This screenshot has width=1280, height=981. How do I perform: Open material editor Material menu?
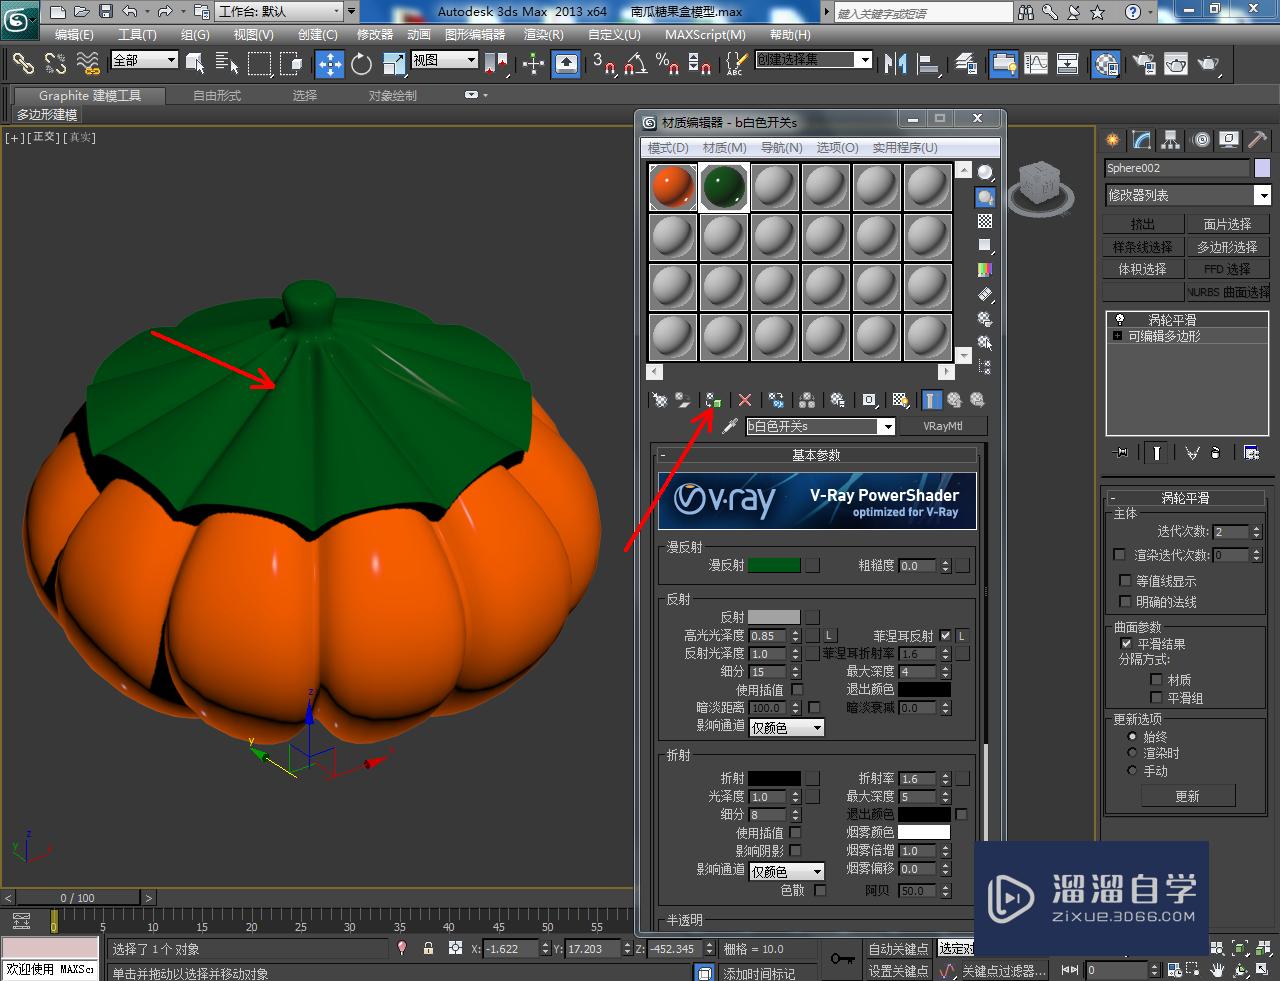725,147
